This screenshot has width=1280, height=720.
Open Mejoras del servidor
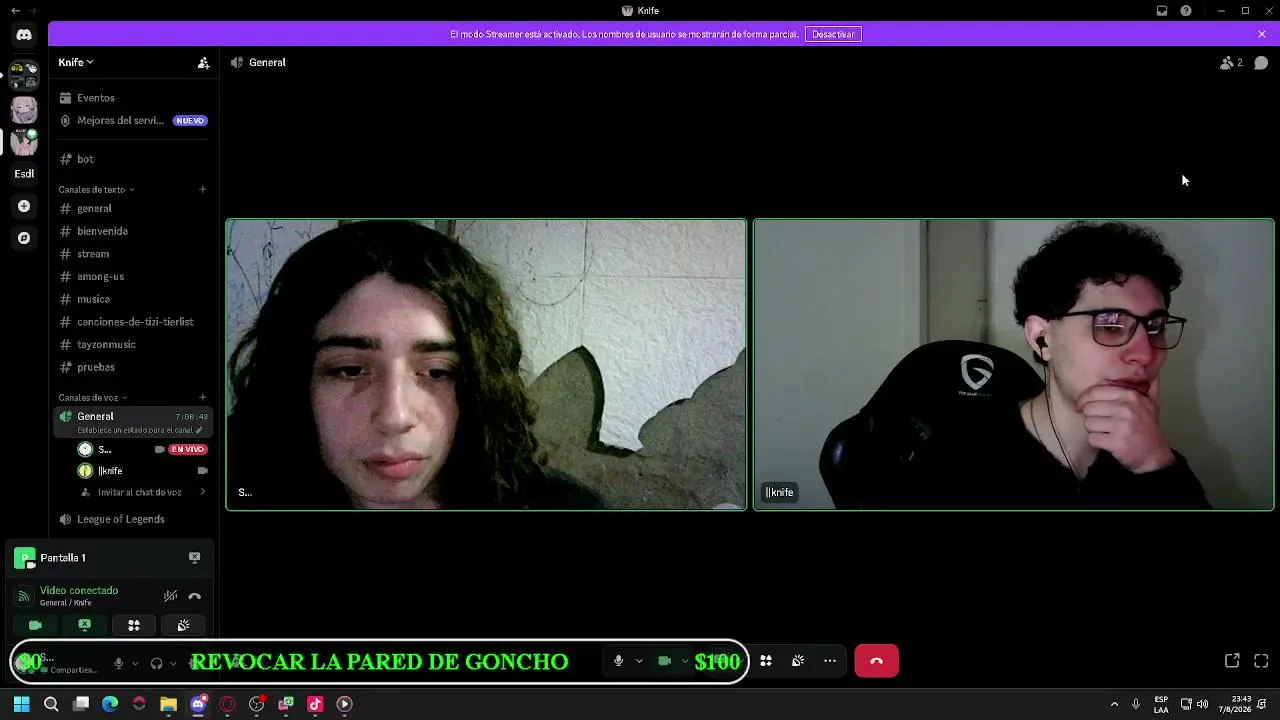(135, 120)
